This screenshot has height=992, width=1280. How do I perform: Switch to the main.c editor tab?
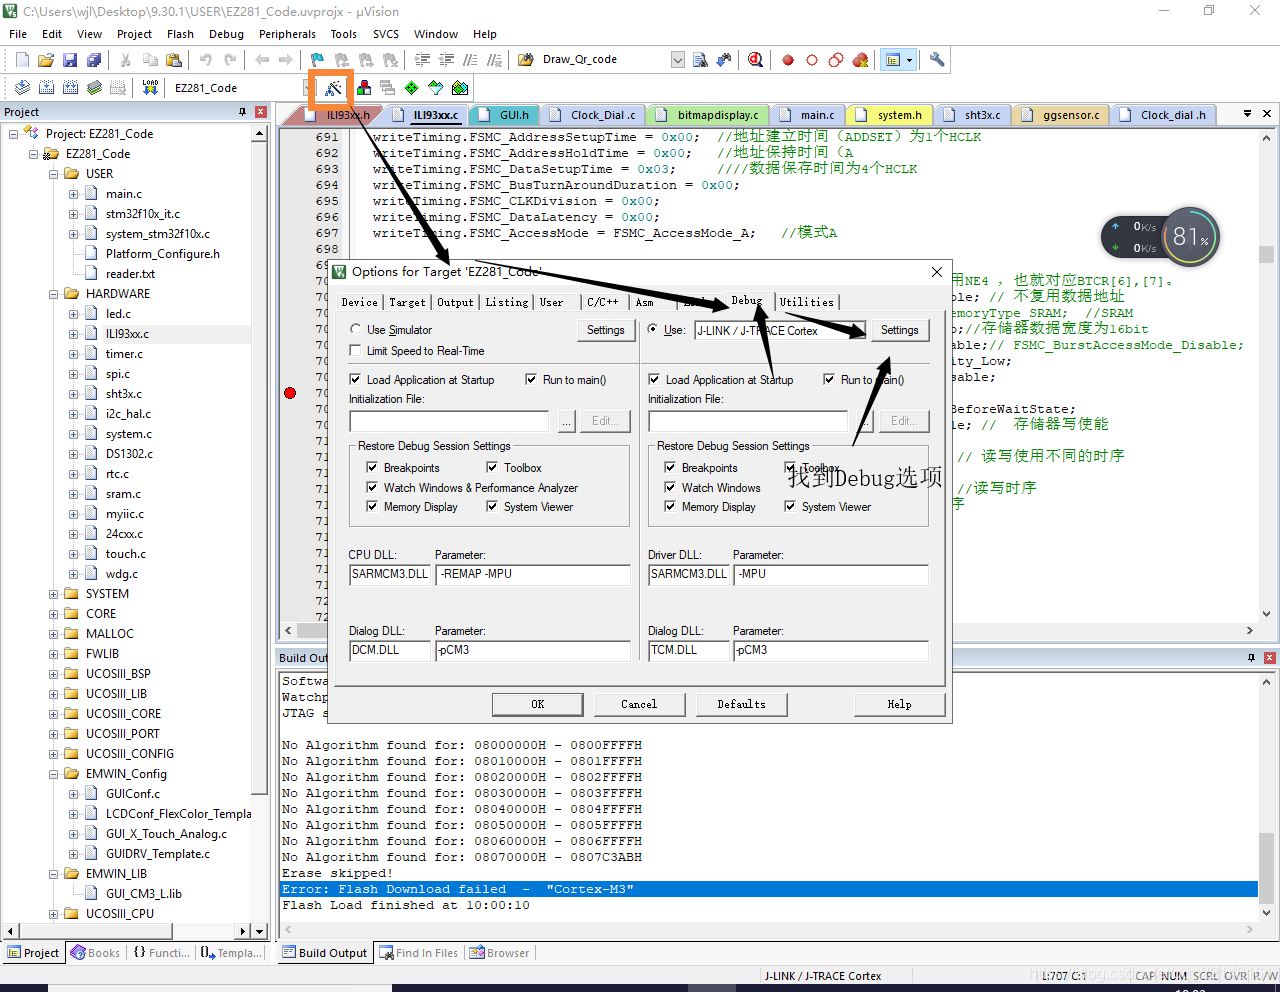pos(810,115)
